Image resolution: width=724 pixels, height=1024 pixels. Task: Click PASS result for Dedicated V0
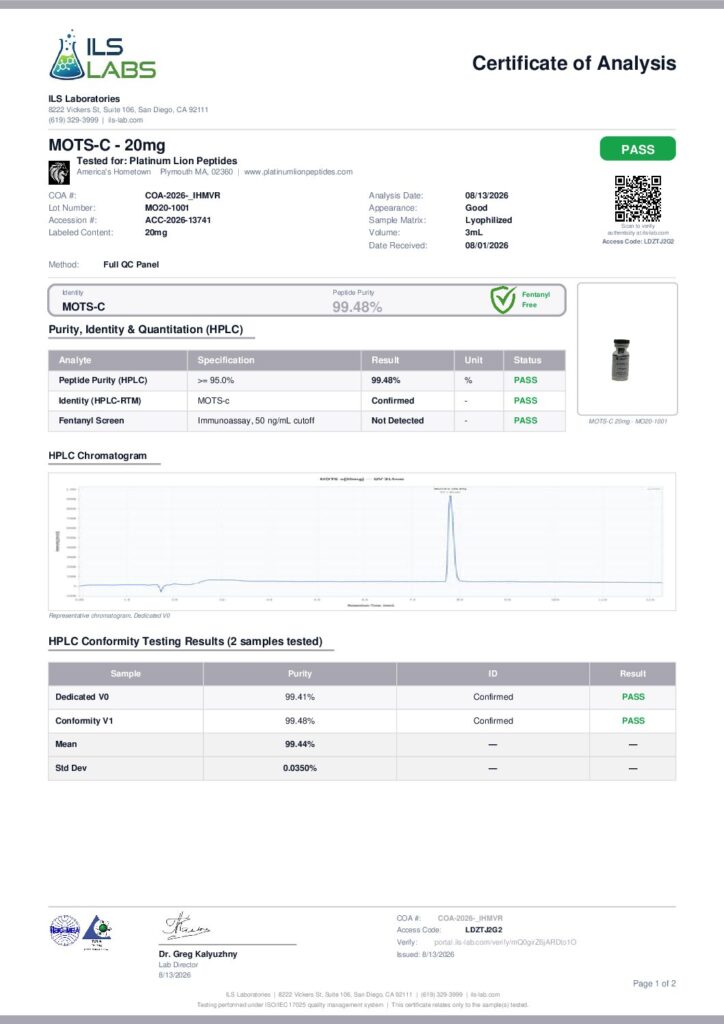coord(633,697)
